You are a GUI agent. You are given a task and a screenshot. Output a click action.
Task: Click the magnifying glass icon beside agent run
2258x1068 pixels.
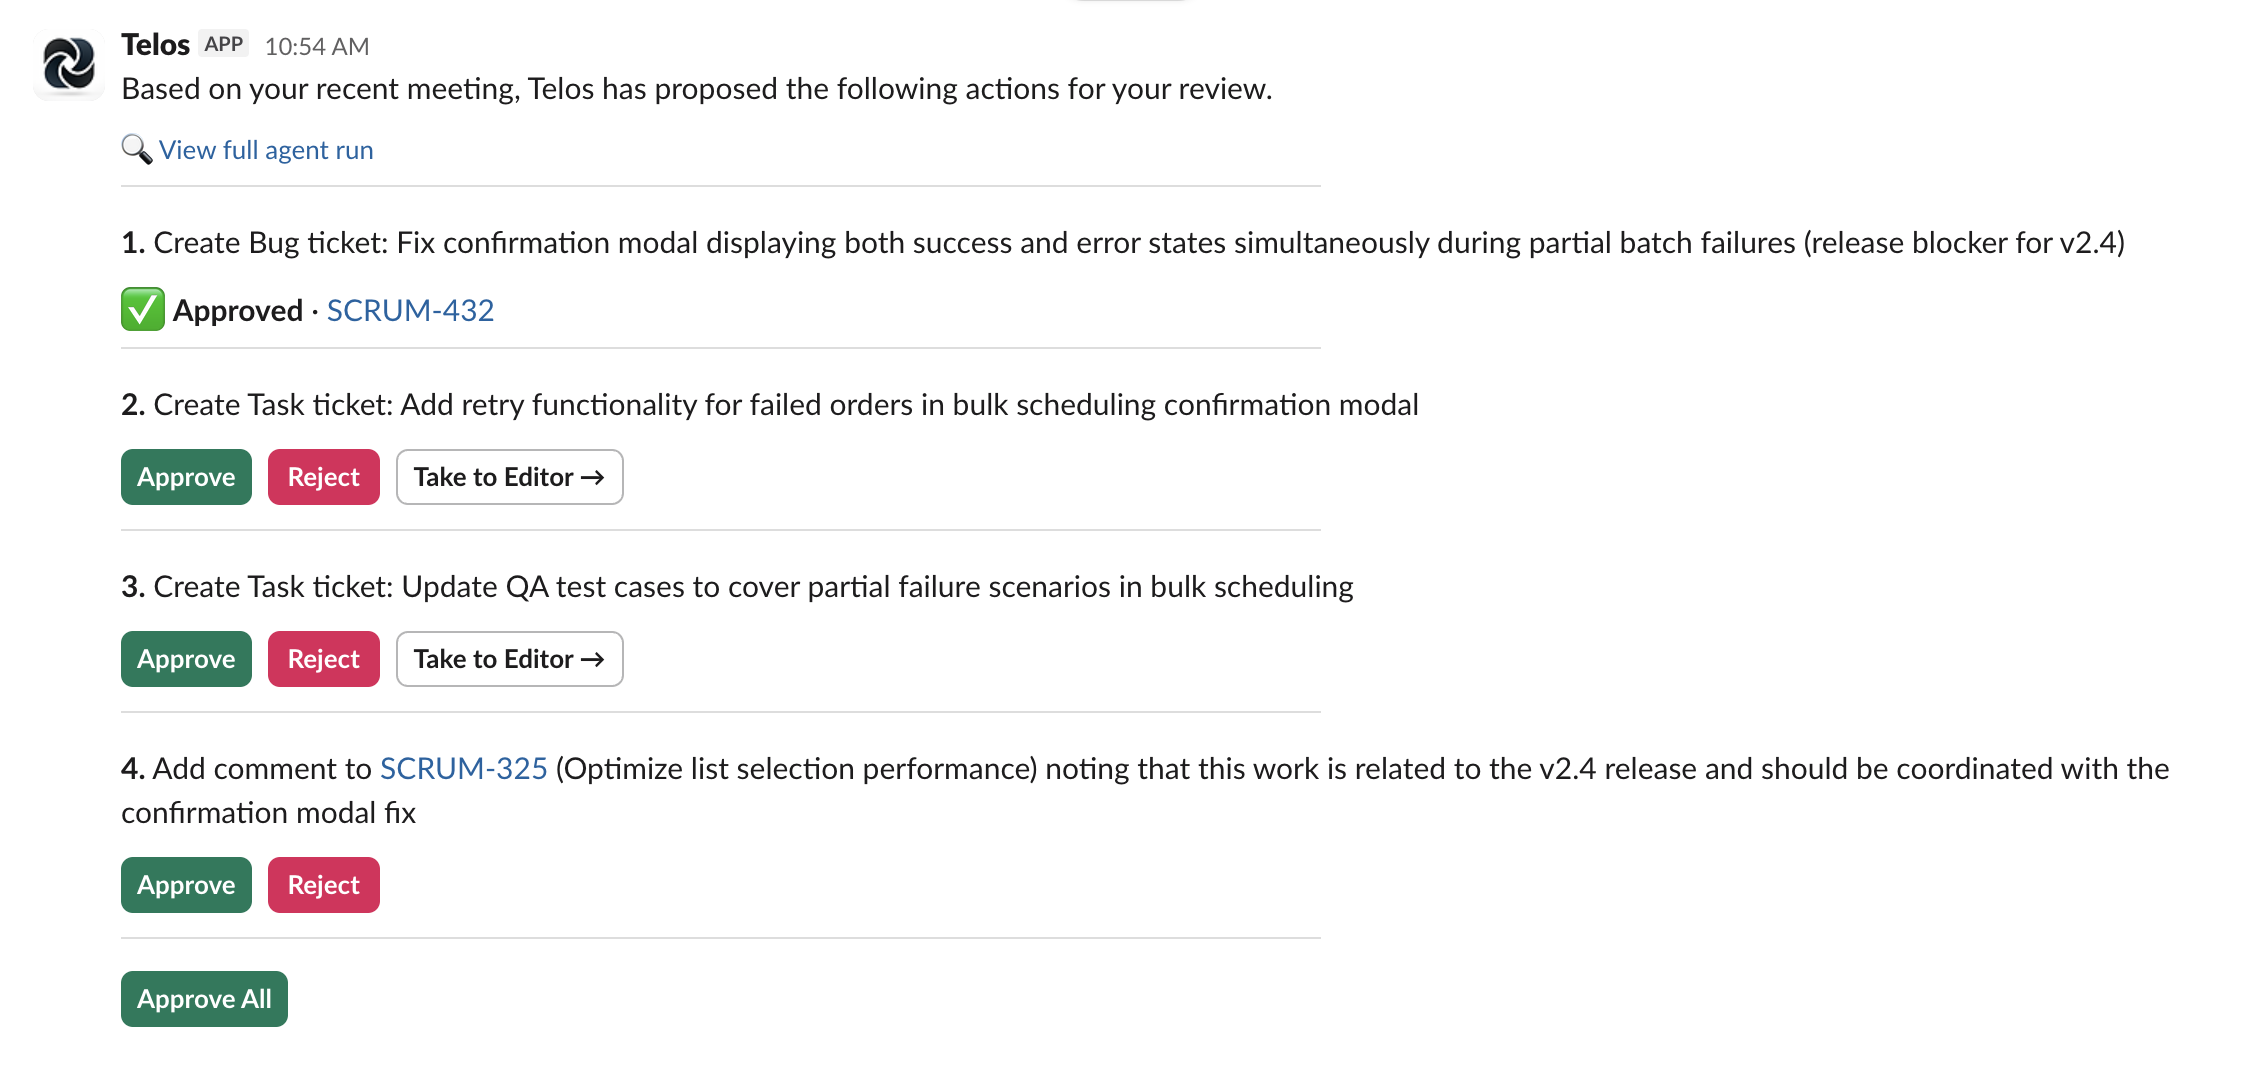point(136,150)
